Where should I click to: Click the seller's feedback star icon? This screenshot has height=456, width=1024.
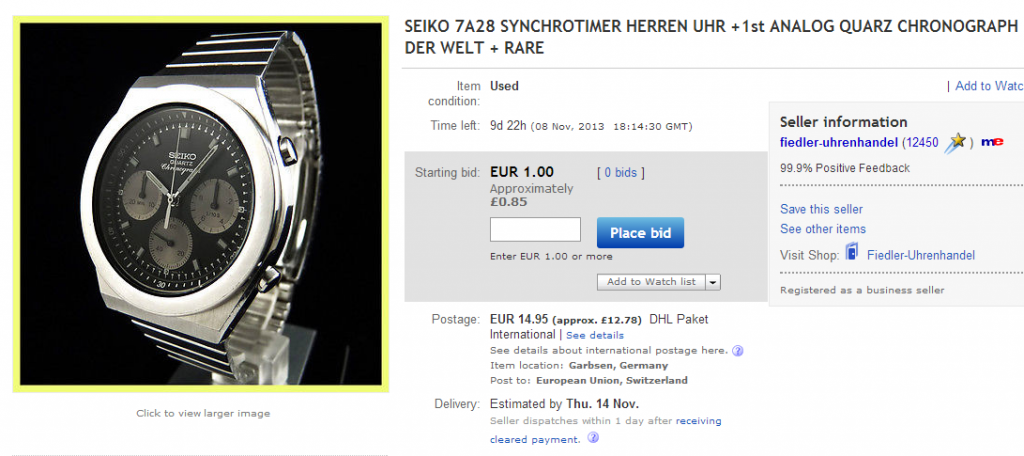tap(957, 142)
